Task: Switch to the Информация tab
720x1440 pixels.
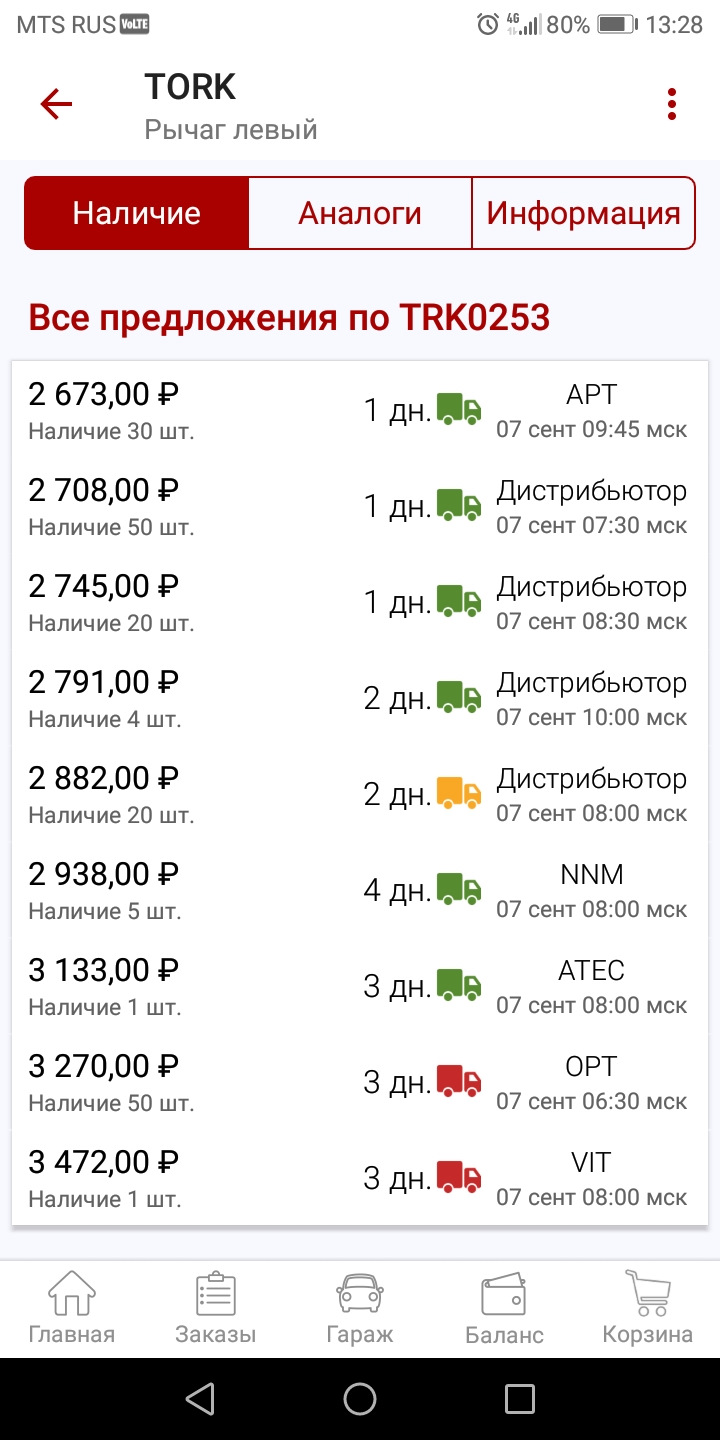Action: (584, 213)
